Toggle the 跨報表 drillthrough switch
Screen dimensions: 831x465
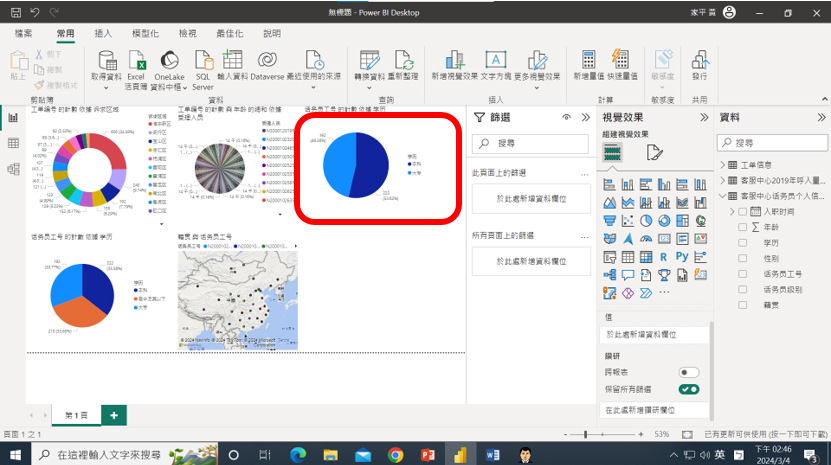[x=688, y=372]
